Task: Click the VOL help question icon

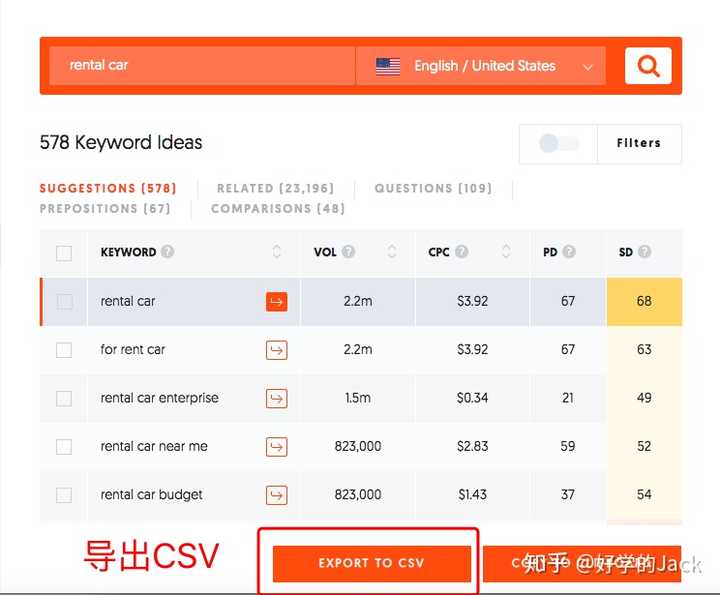Action: pos(349,252)
